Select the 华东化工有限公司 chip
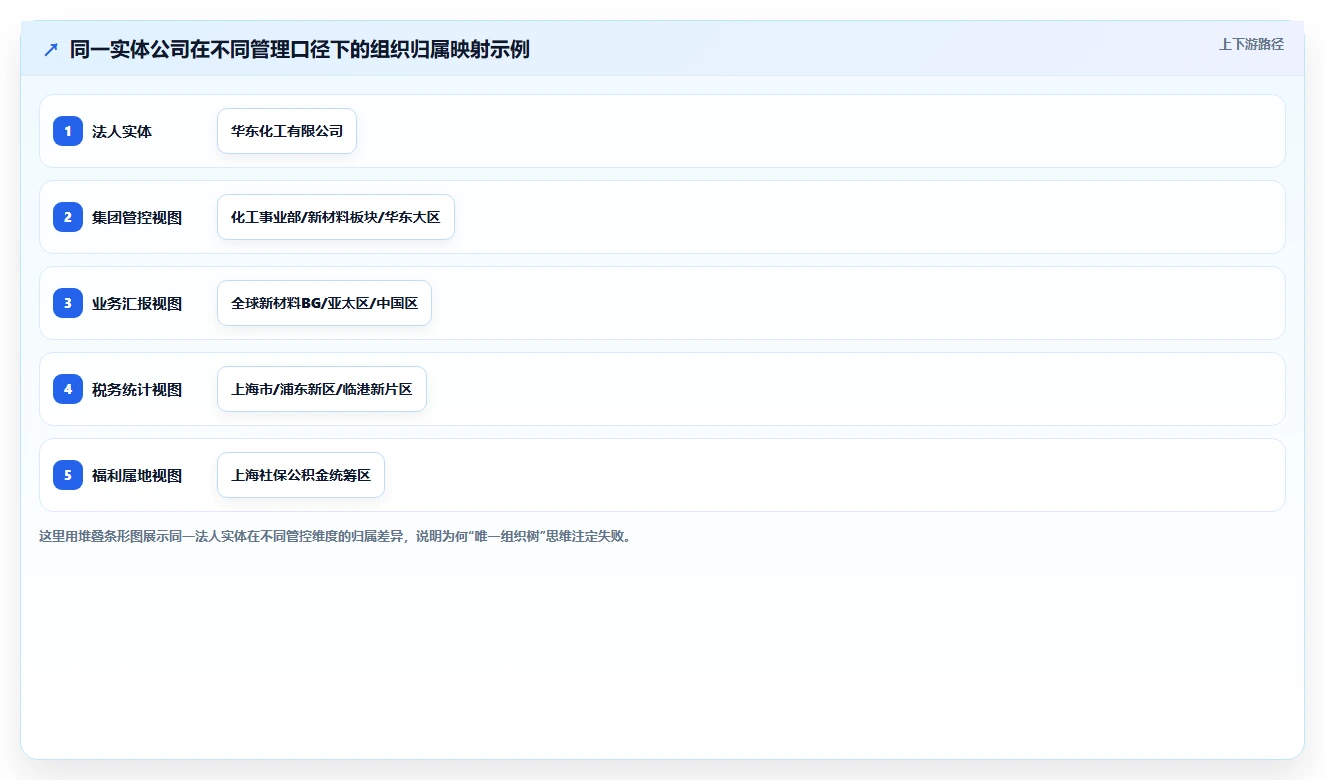Screen dimensions: 1325x780 tap(287, 131)
